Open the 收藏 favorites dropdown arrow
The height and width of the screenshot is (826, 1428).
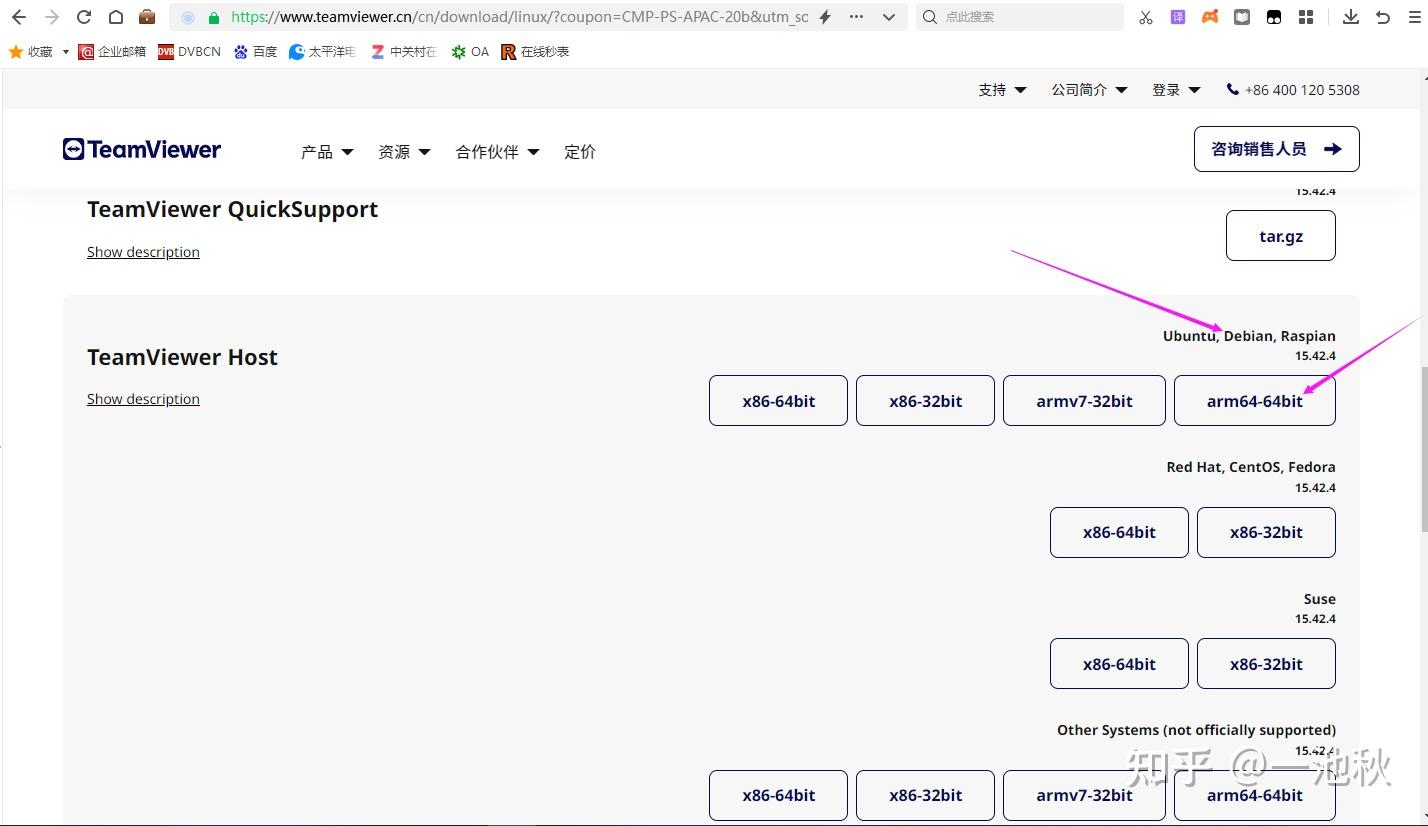tap(64, 51)
